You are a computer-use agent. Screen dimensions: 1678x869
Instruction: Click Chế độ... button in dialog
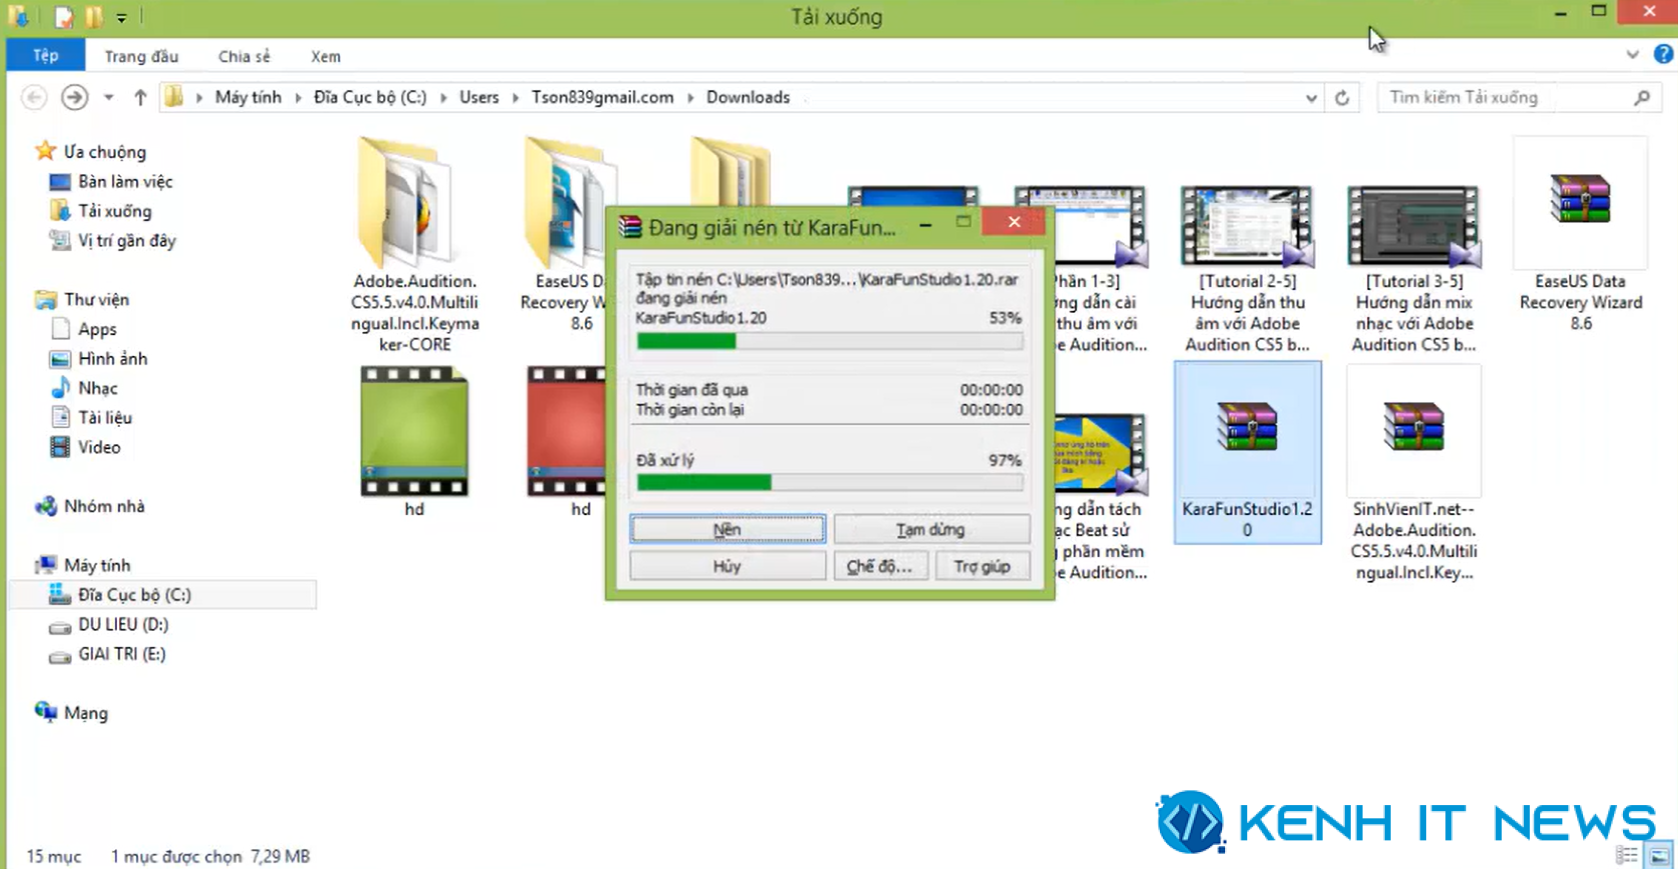[879, 566]
